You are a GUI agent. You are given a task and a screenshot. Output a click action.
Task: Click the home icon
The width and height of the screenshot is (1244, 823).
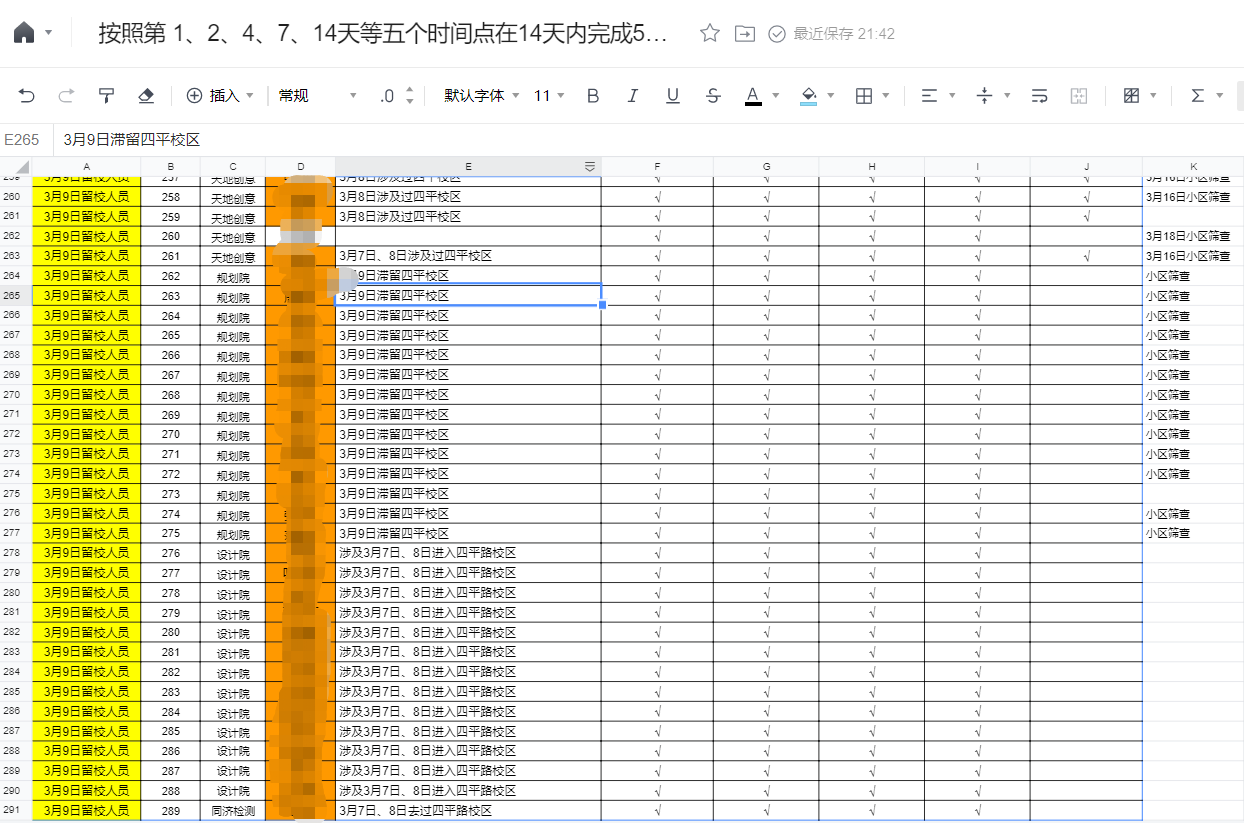[x=24, y=34]
